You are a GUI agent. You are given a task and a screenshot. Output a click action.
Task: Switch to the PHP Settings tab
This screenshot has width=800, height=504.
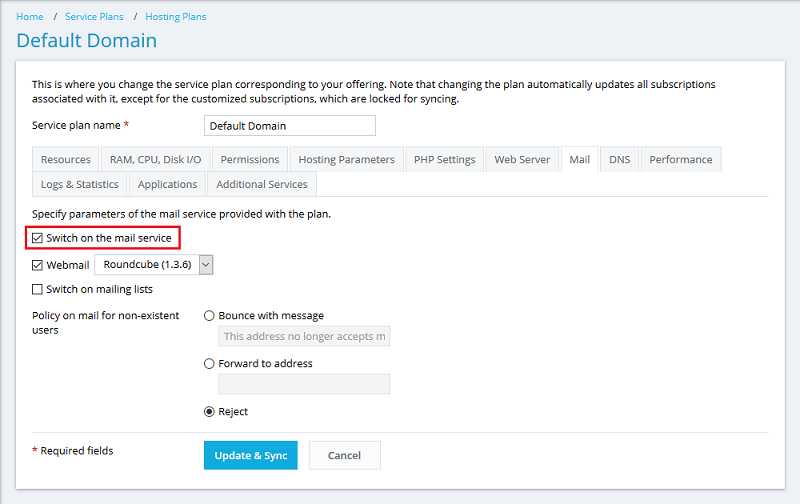pos(444,160)
